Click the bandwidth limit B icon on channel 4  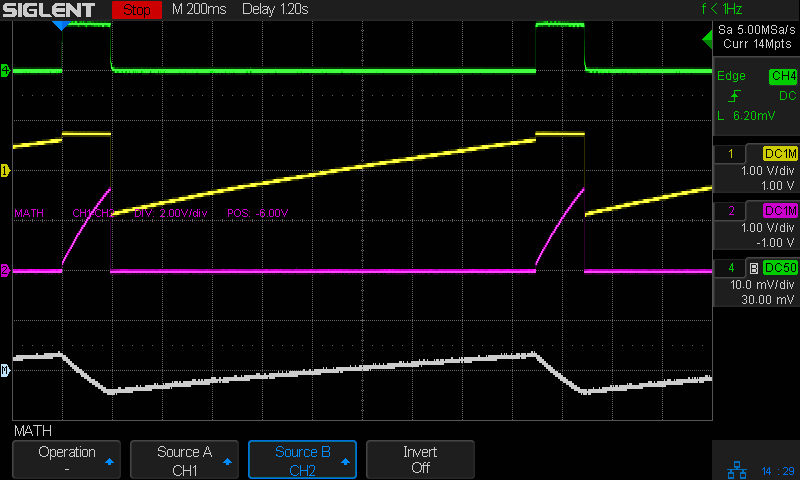coord(754,267)
